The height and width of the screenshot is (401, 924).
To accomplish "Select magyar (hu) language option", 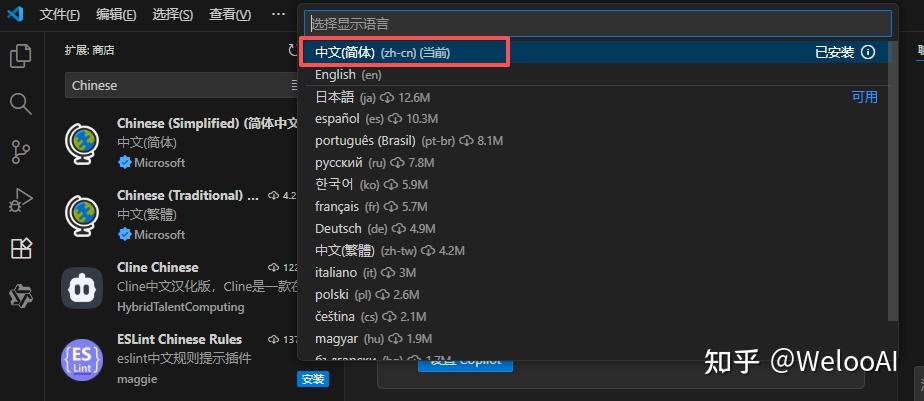I will pos(597,338).
